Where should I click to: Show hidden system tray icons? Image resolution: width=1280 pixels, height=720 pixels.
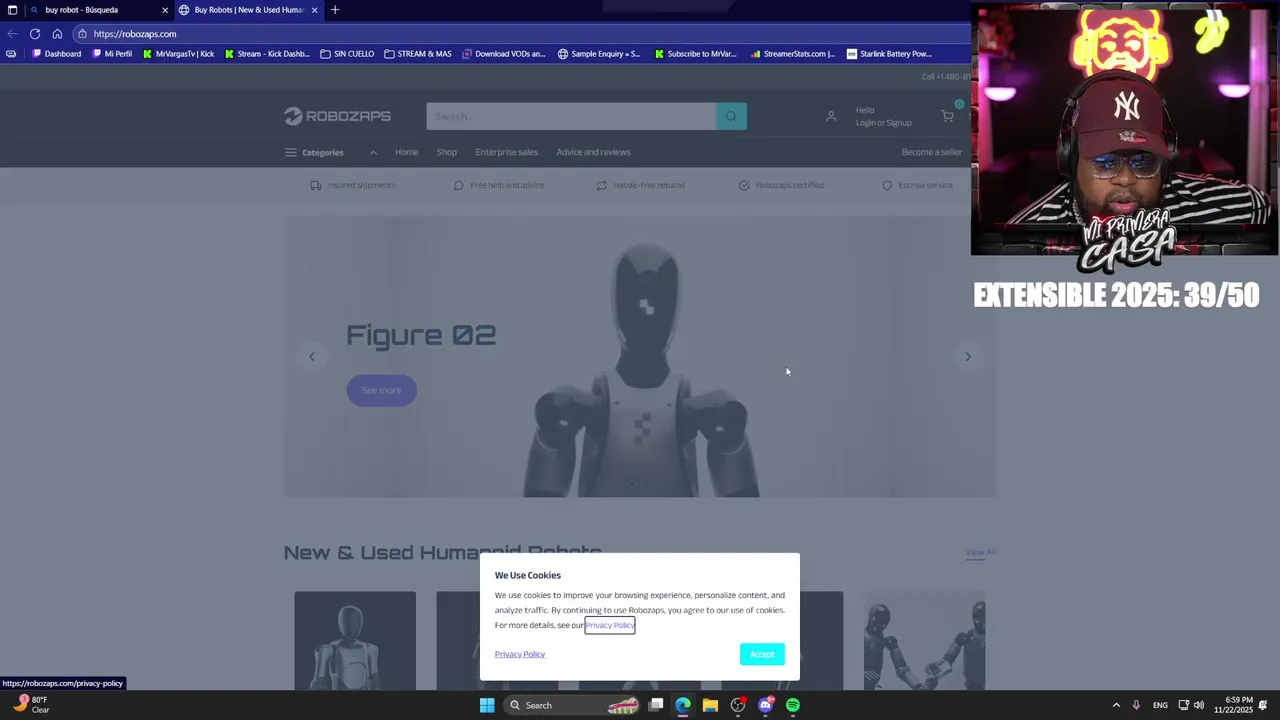click(1116, 705)
